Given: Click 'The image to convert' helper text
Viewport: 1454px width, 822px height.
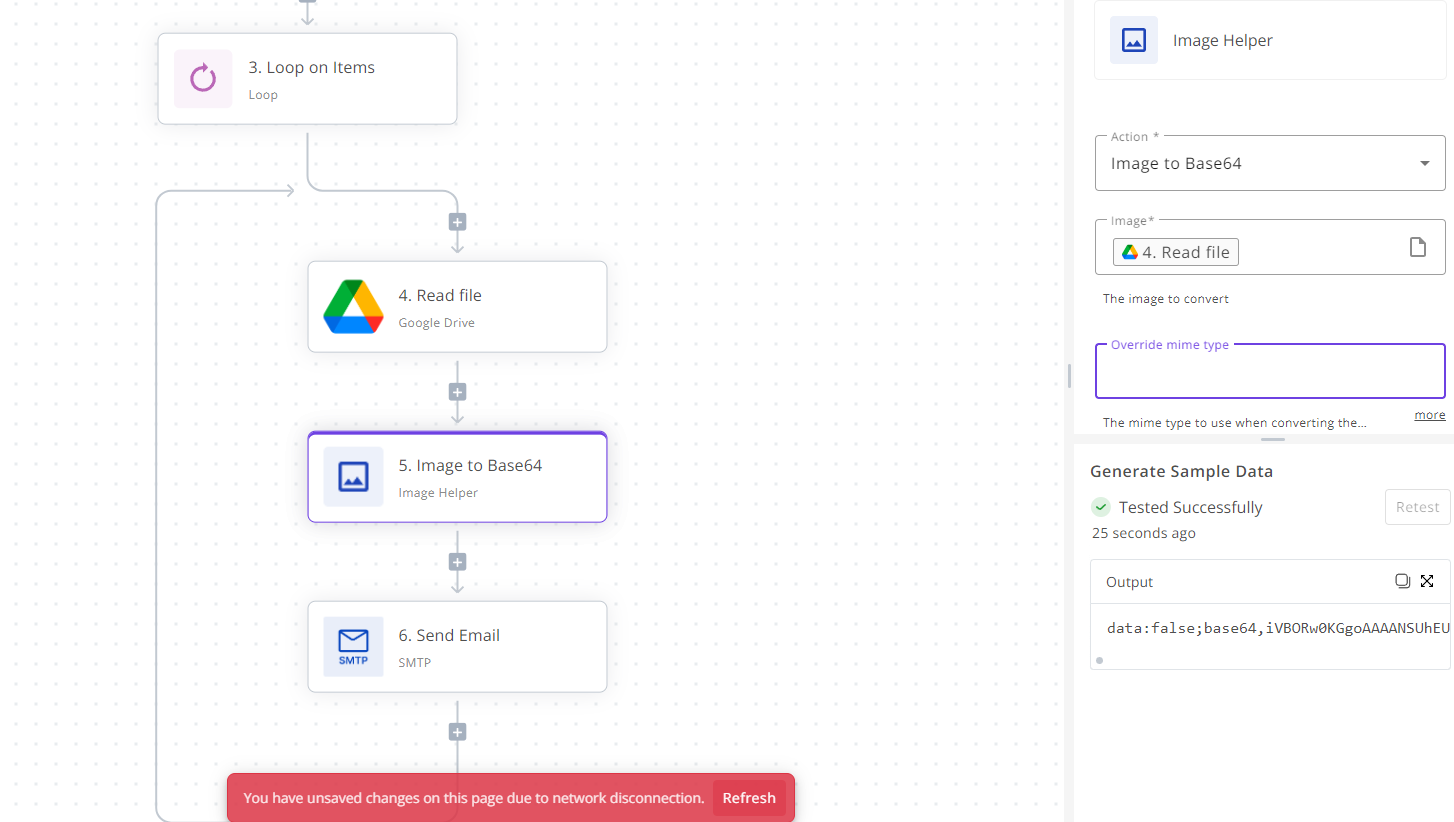Looking at the screenshot, I should [1166, 299].
